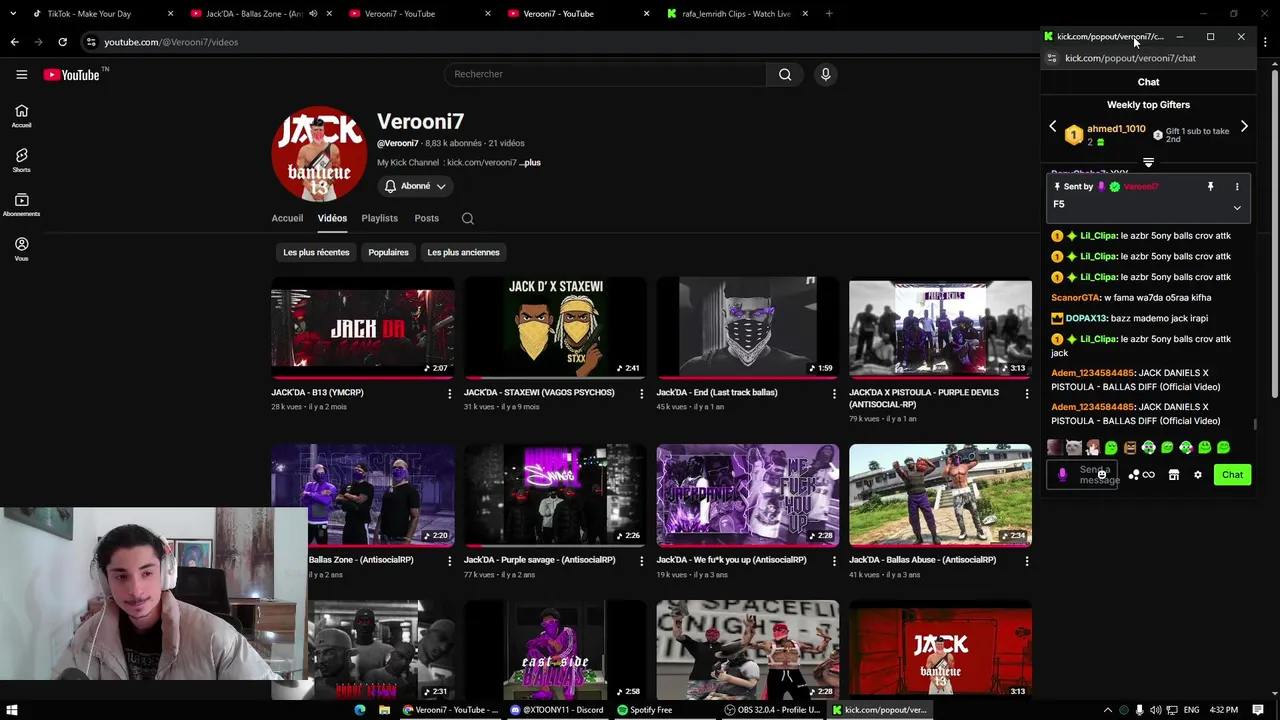Open the Verooni7 channel avatar
The height and width of the screenshot is (720, 1280).
click(320, 154)
